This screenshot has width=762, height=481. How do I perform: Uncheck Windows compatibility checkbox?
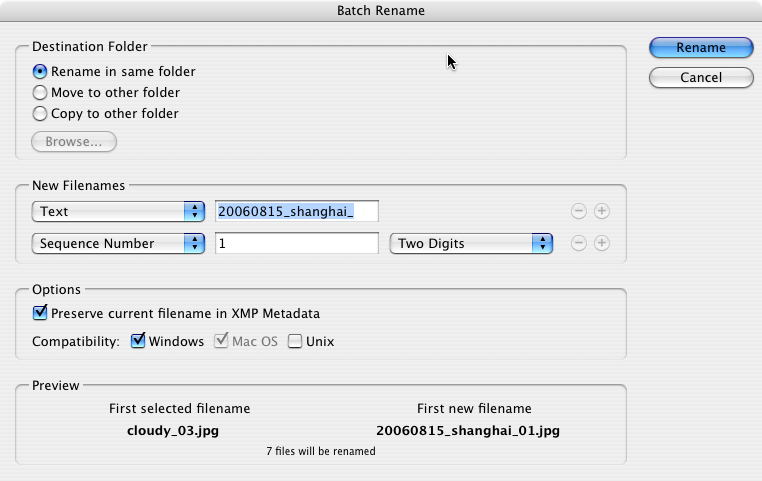pos(138,341)
